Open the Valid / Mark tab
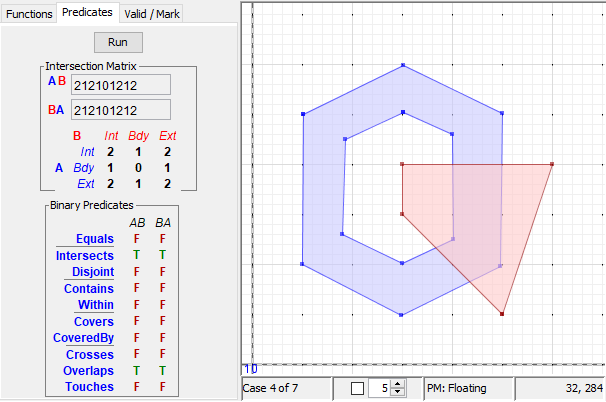 tap(152, 14)
